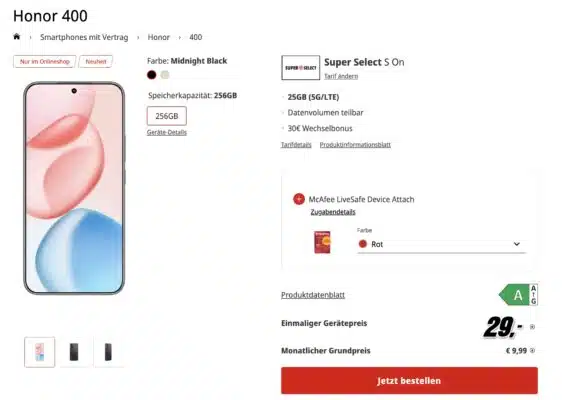Click the Super Select tariff logo
Viewport: 562px width, 400px height.
300,68
